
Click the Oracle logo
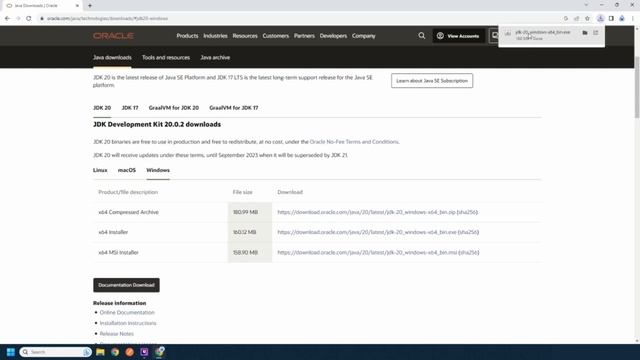click(113, 36)
